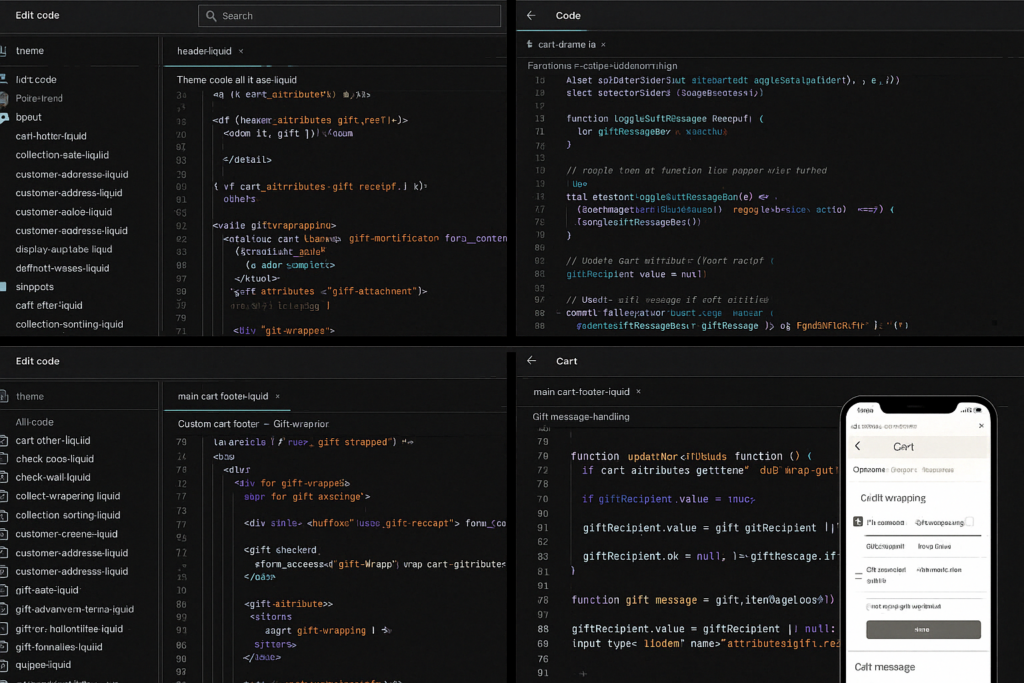Click the file icon beside "collection sorting-liquid"

point(4,515)
